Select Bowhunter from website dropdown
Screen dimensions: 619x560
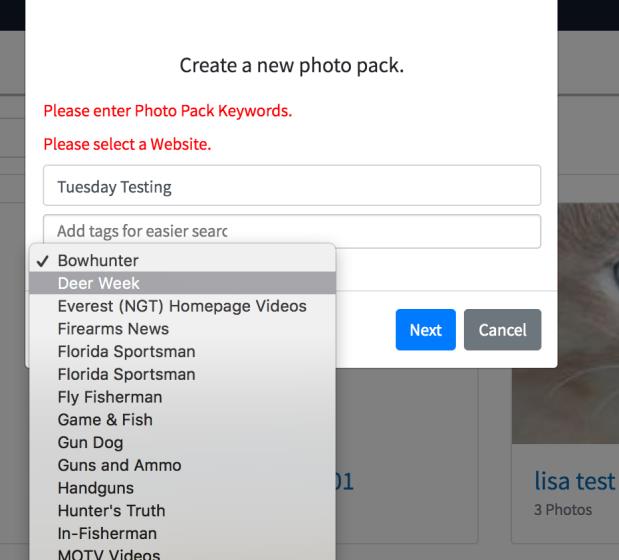coord(182,260)
